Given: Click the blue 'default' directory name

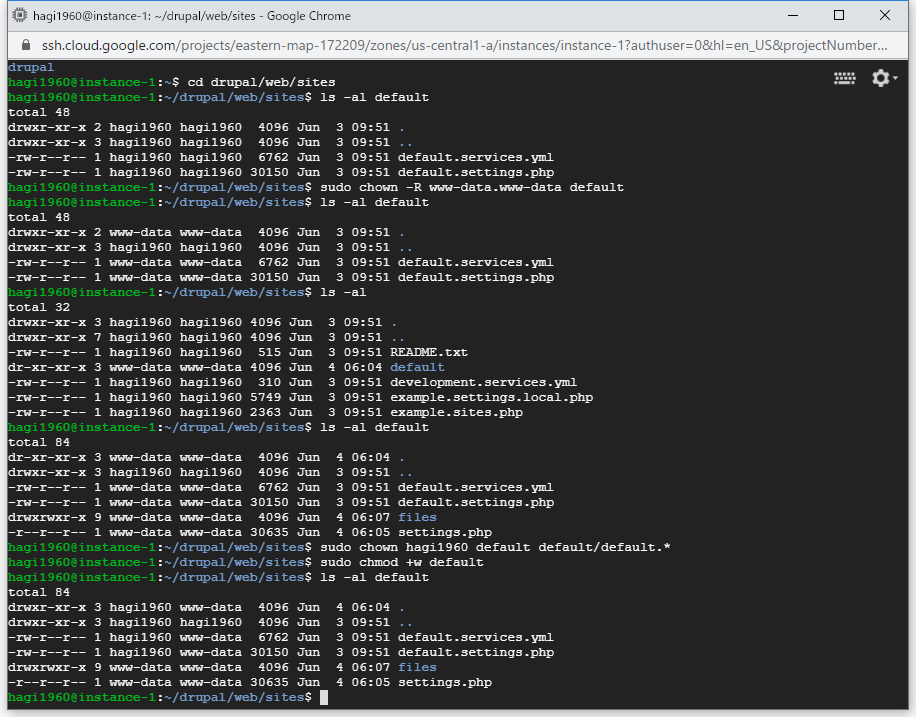Looking at the screenshot, I should (417, 368).
